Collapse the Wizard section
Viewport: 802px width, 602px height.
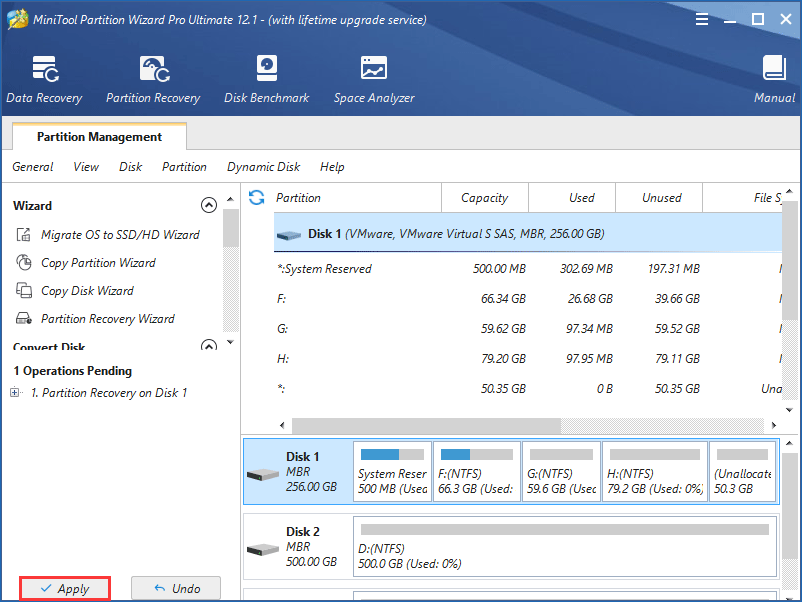click(209, 205)
